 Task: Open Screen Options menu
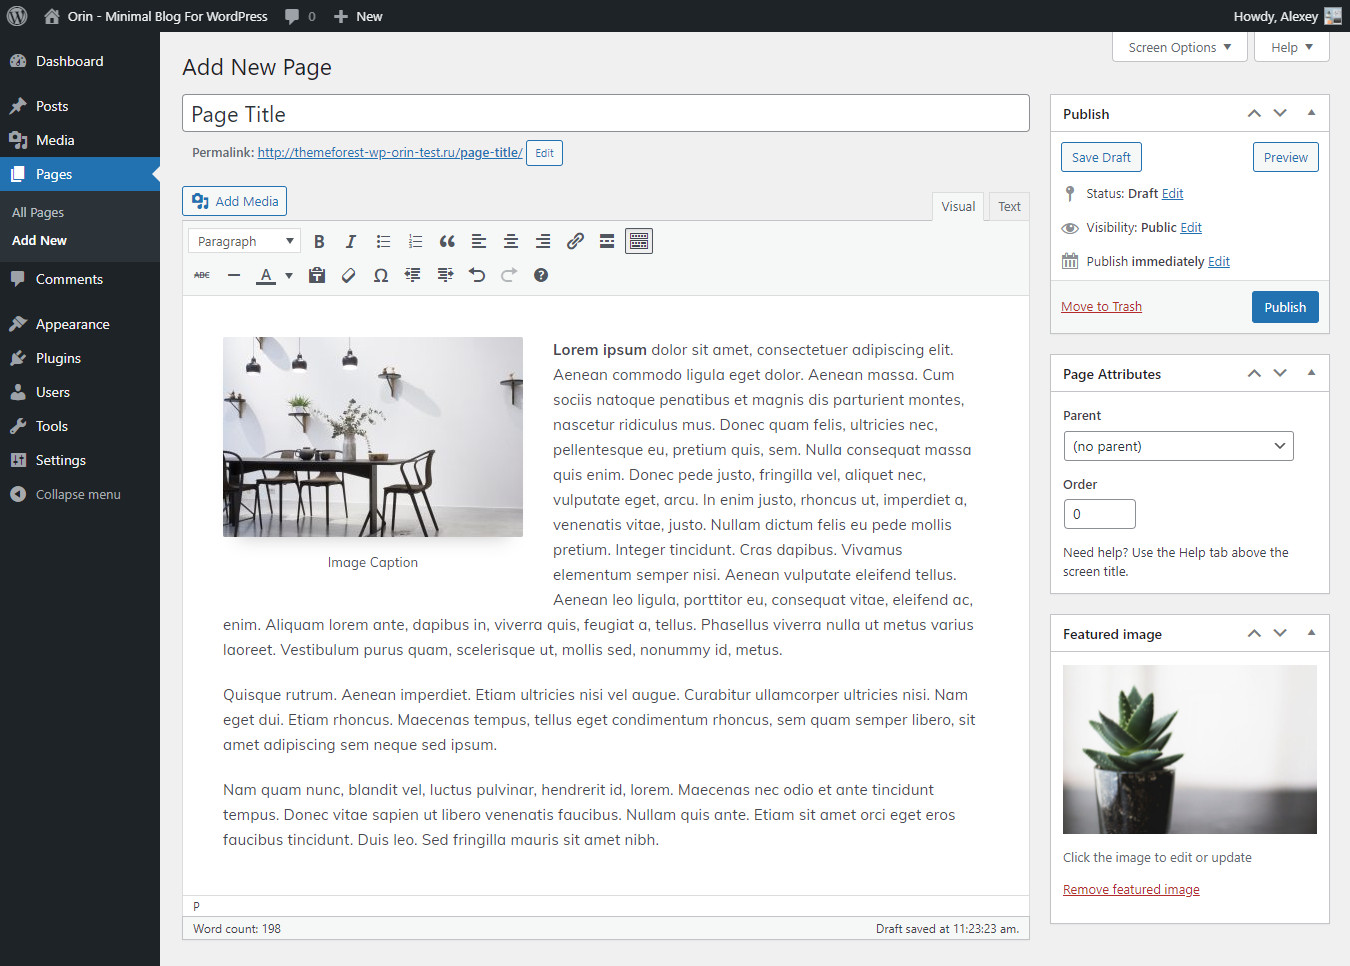[x=1179, y=46]
